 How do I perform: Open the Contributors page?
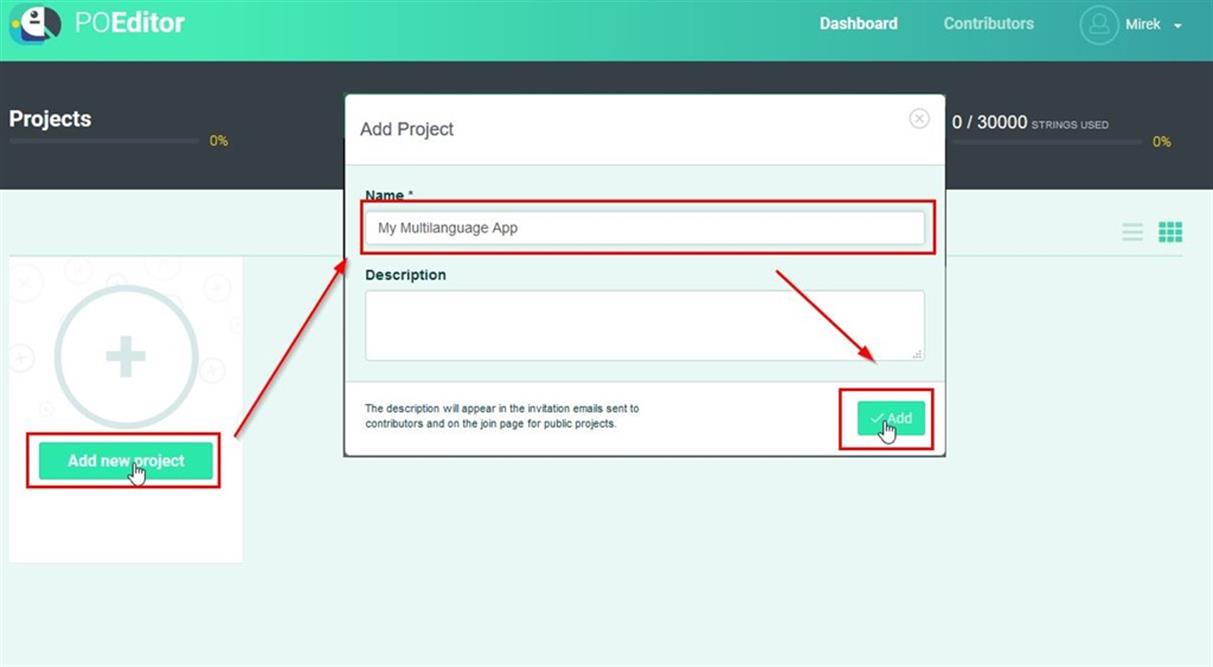coord(988,23)
